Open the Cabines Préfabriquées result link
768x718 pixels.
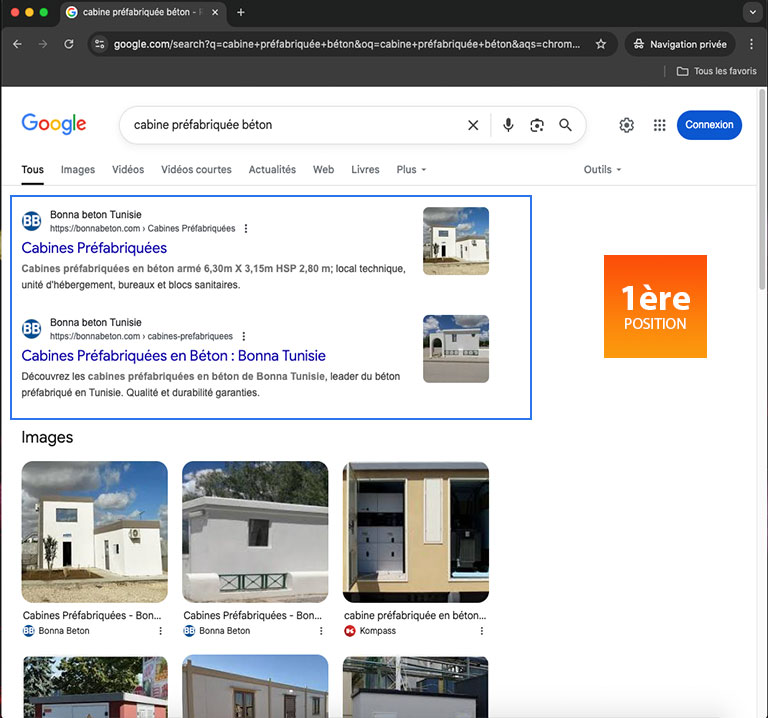[94, 248]
